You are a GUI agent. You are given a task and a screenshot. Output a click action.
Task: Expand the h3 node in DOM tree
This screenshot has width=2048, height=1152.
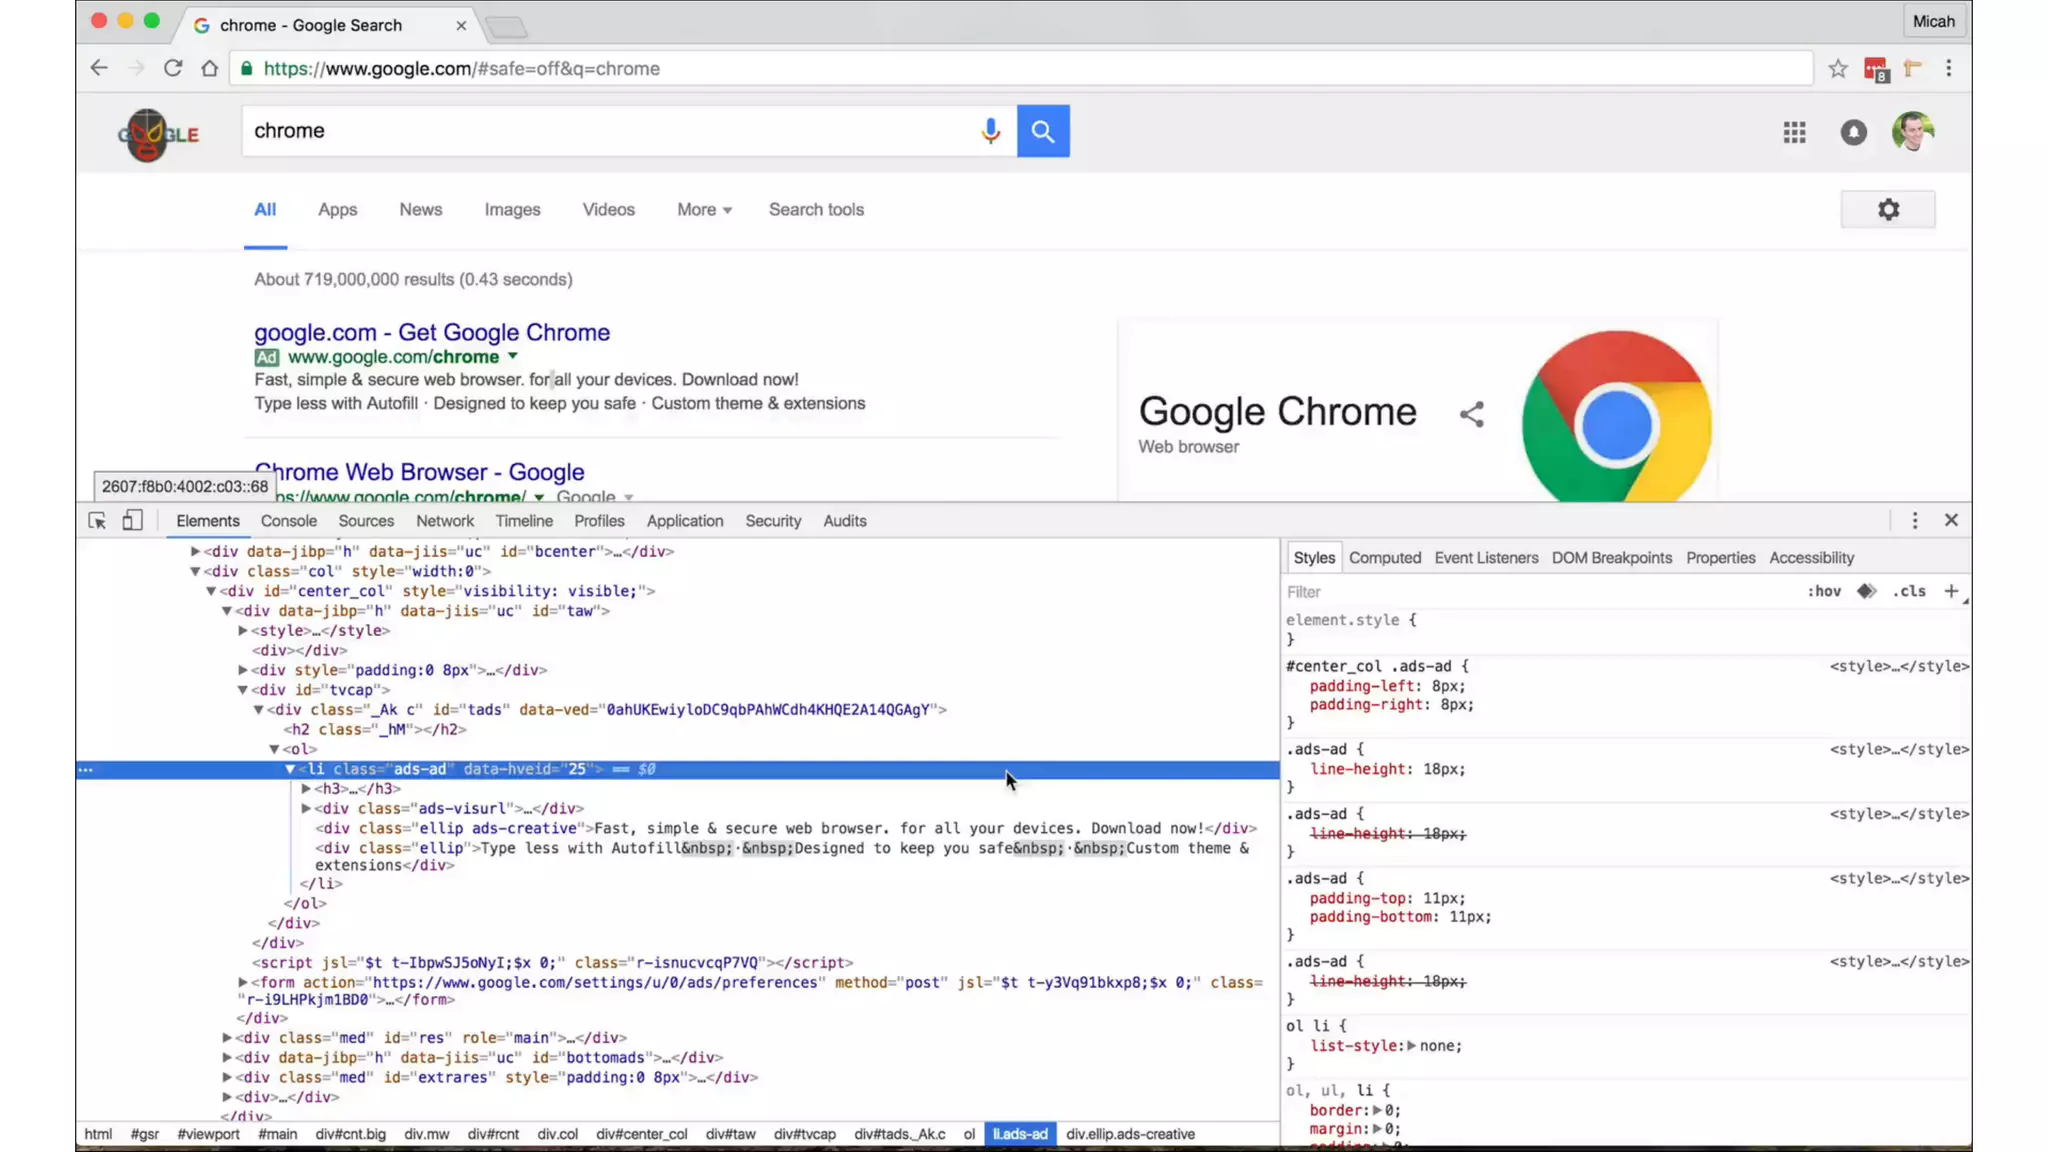tap(306, 789)
